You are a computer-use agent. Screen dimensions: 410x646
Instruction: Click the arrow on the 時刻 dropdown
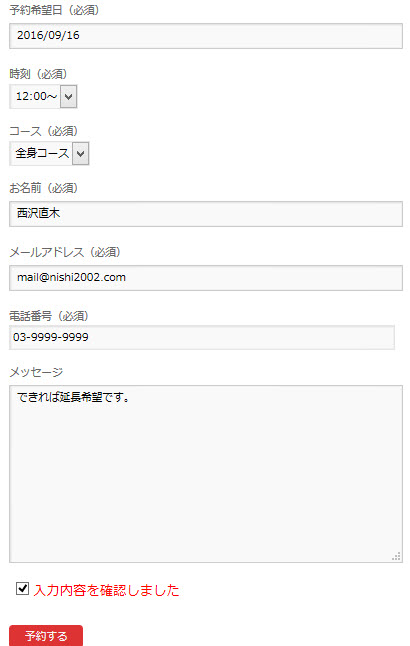tap(68, 96)
